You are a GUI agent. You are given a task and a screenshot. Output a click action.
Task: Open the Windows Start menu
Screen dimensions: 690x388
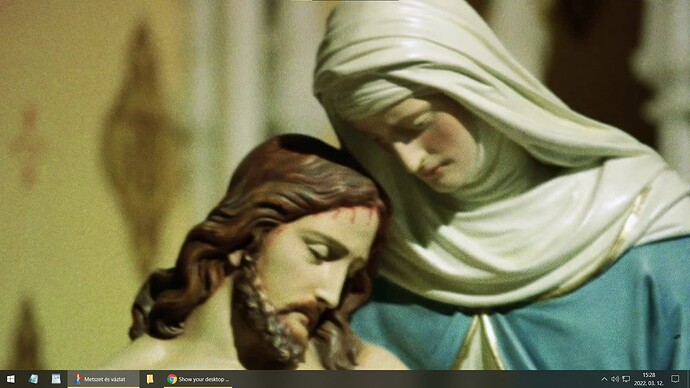click(x=11, y=379)
